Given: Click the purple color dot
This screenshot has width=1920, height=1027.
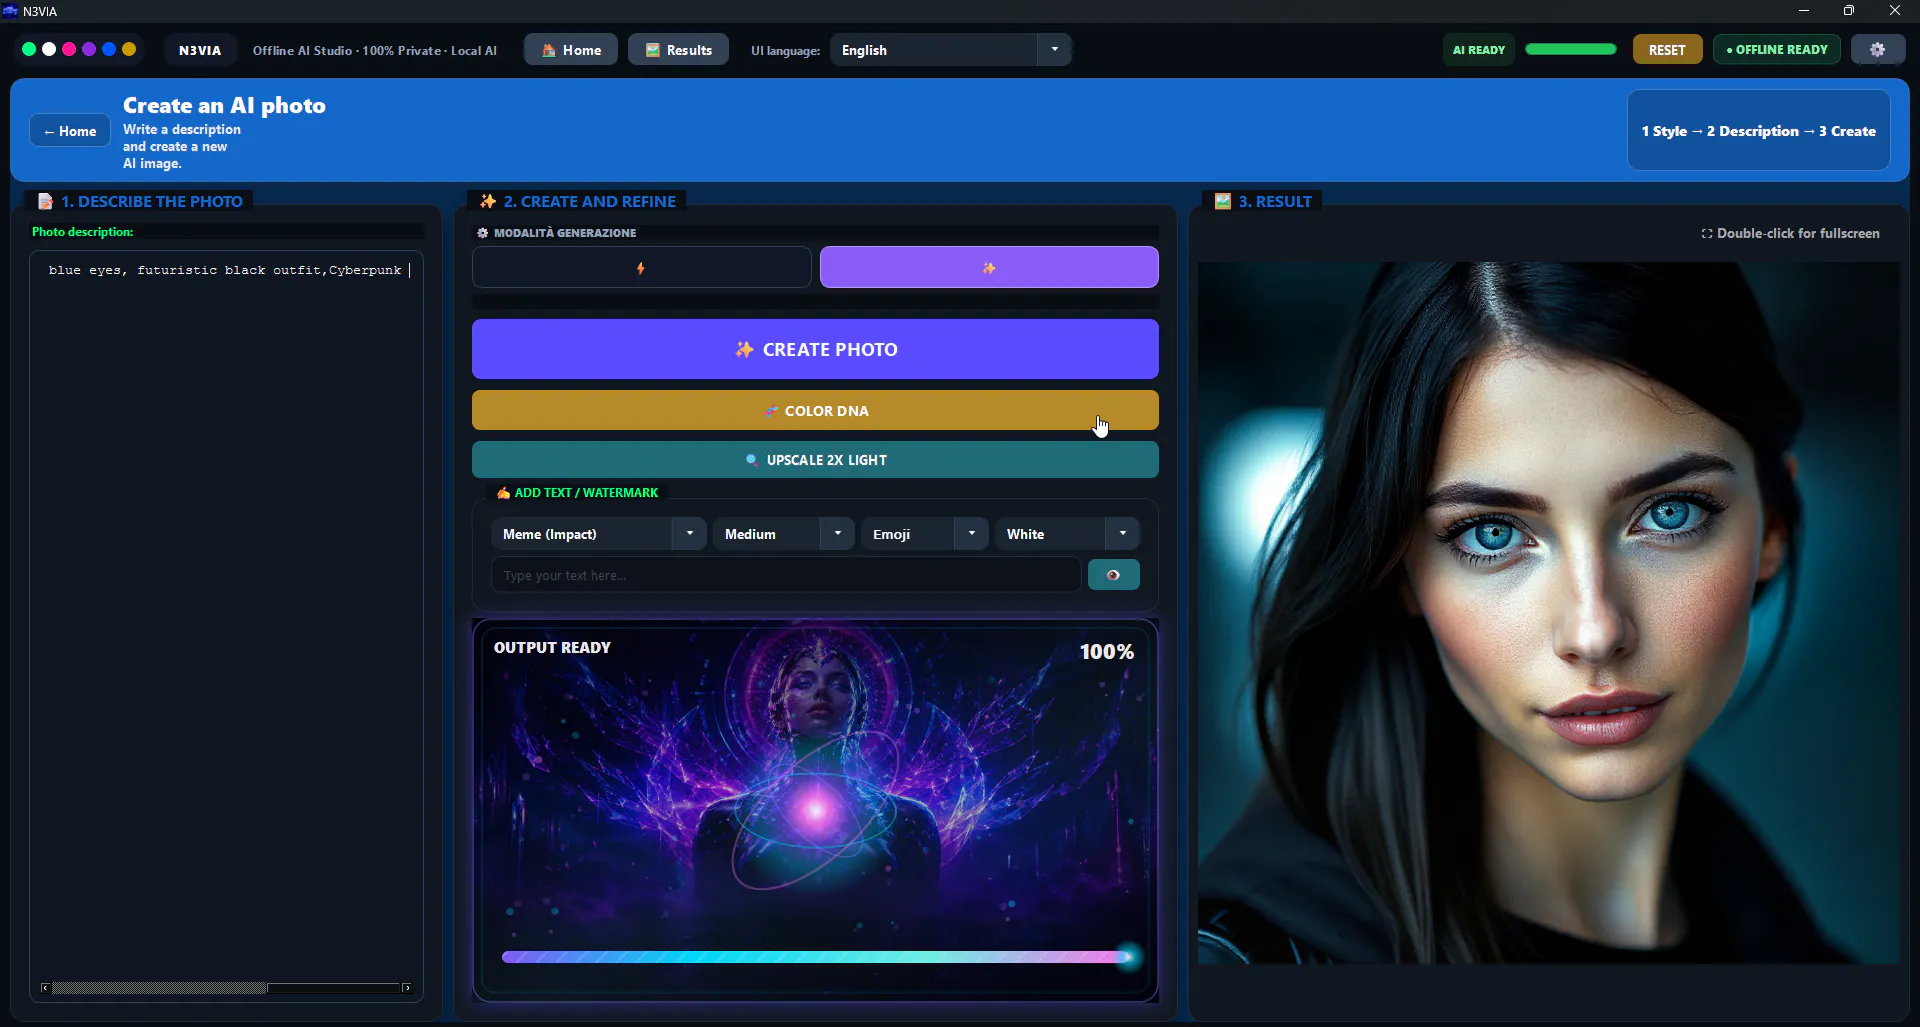Looking at the screenshot, I should pos(89,49).
